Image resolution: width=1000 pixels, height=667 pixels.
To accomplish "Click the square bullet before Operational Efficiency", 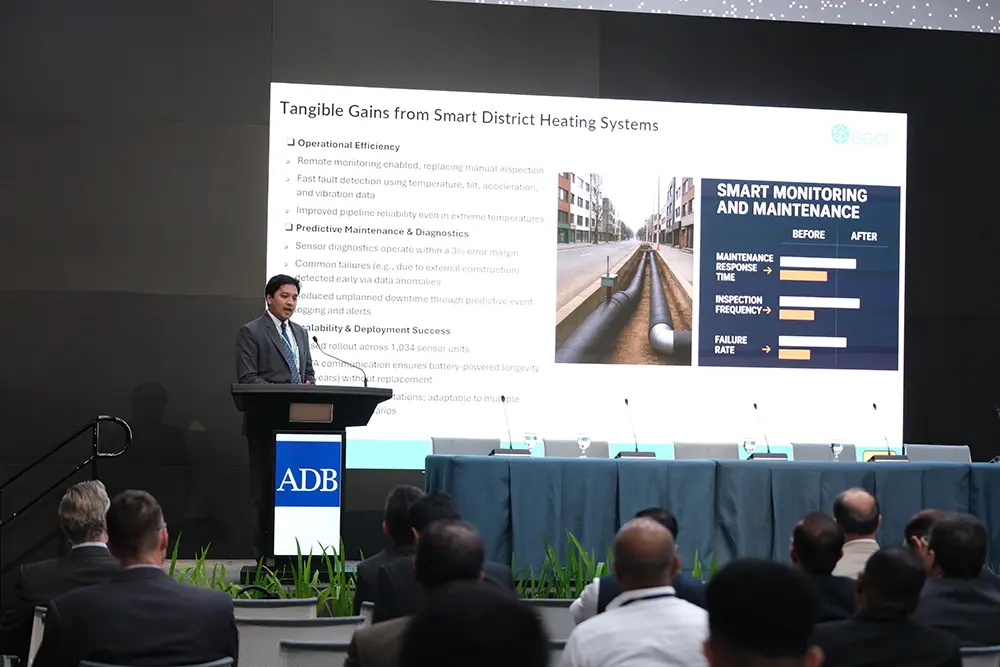I will click(x=291, y=142).
